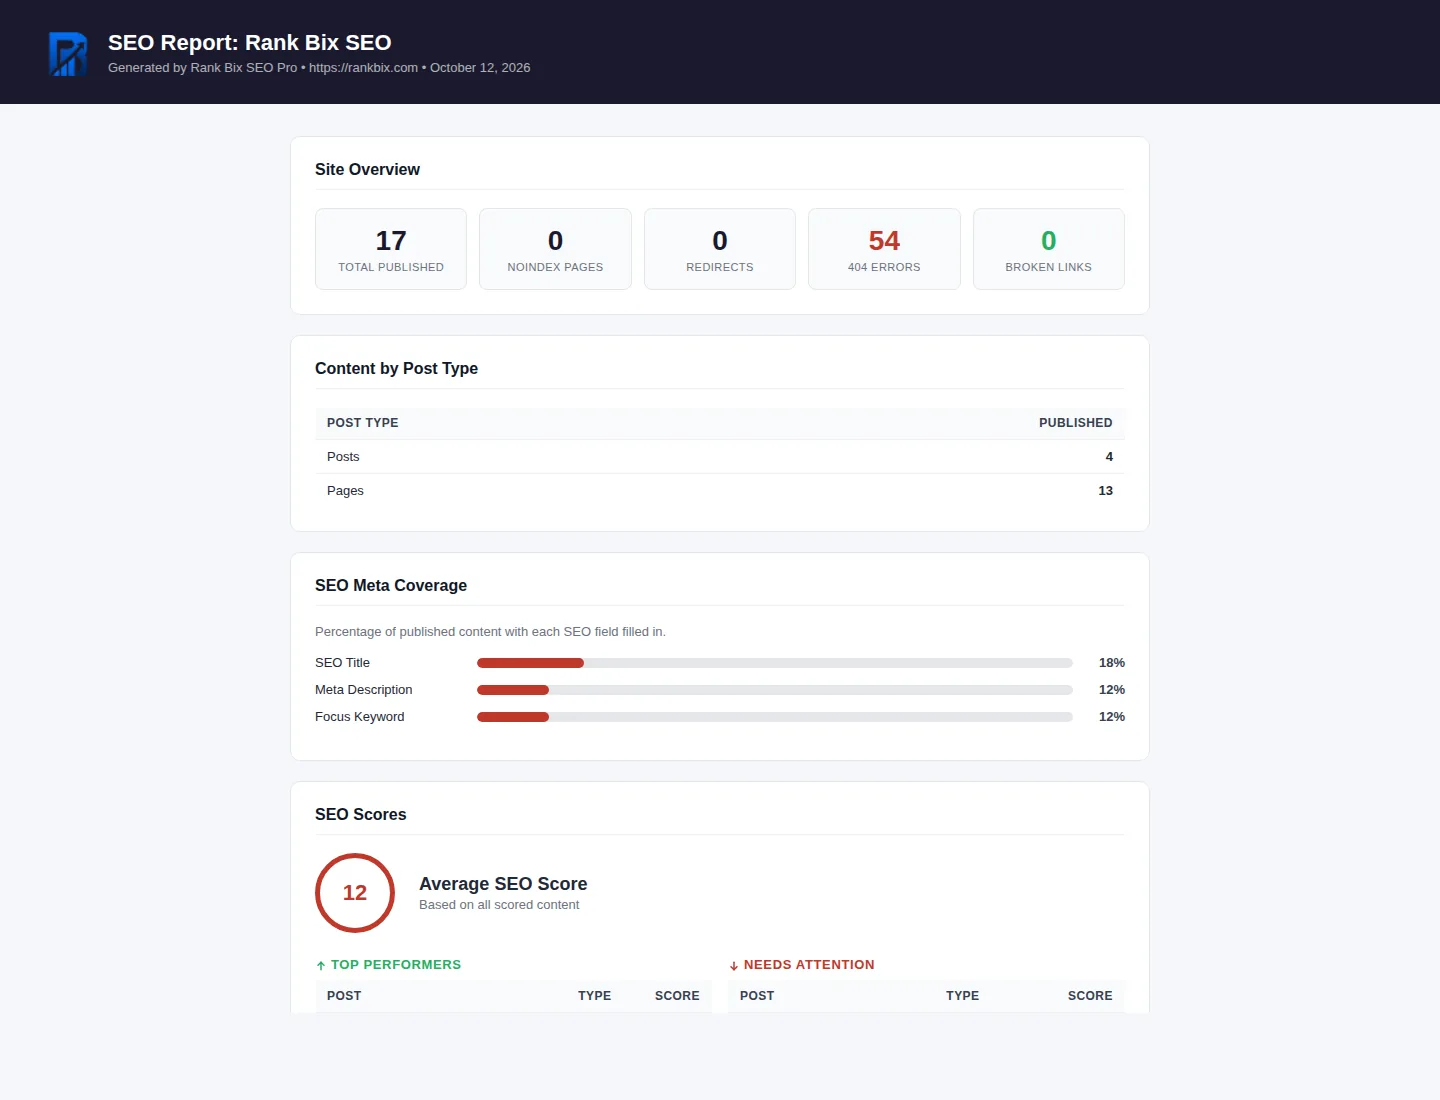The width and height of the screenshot is (1440, 1100).
Task: Click the "Generated by Rank Bix SEO Pro" subtitle line
Action: tap(319, 68)
